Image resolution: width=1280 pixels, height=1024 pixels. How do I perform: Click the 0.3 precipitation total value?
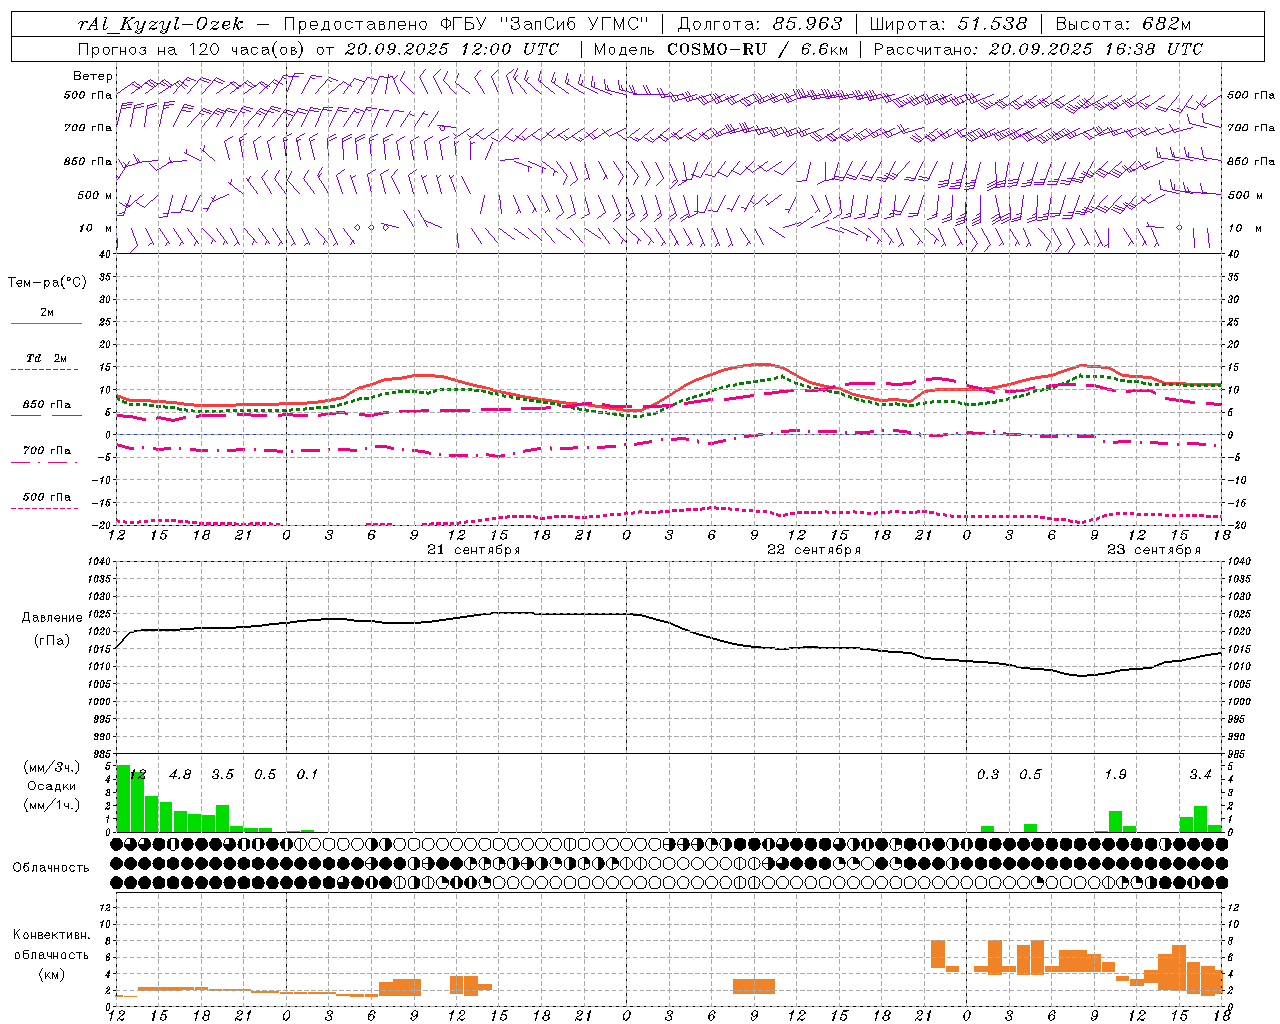tap(988, 775)
